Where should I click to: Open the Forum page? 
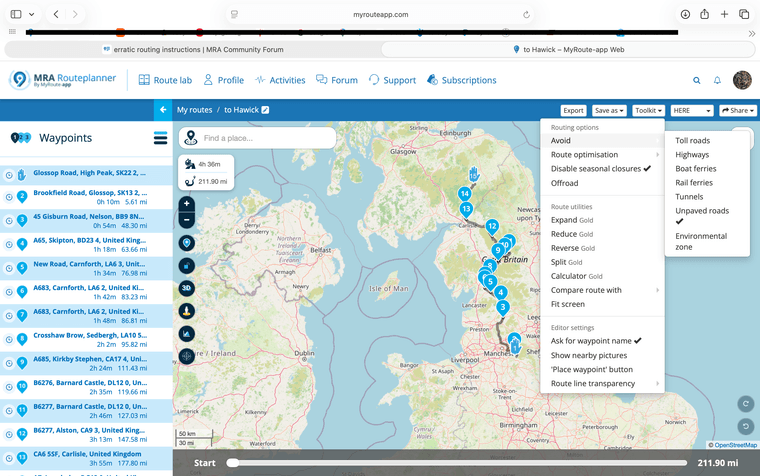click(337, 80)
